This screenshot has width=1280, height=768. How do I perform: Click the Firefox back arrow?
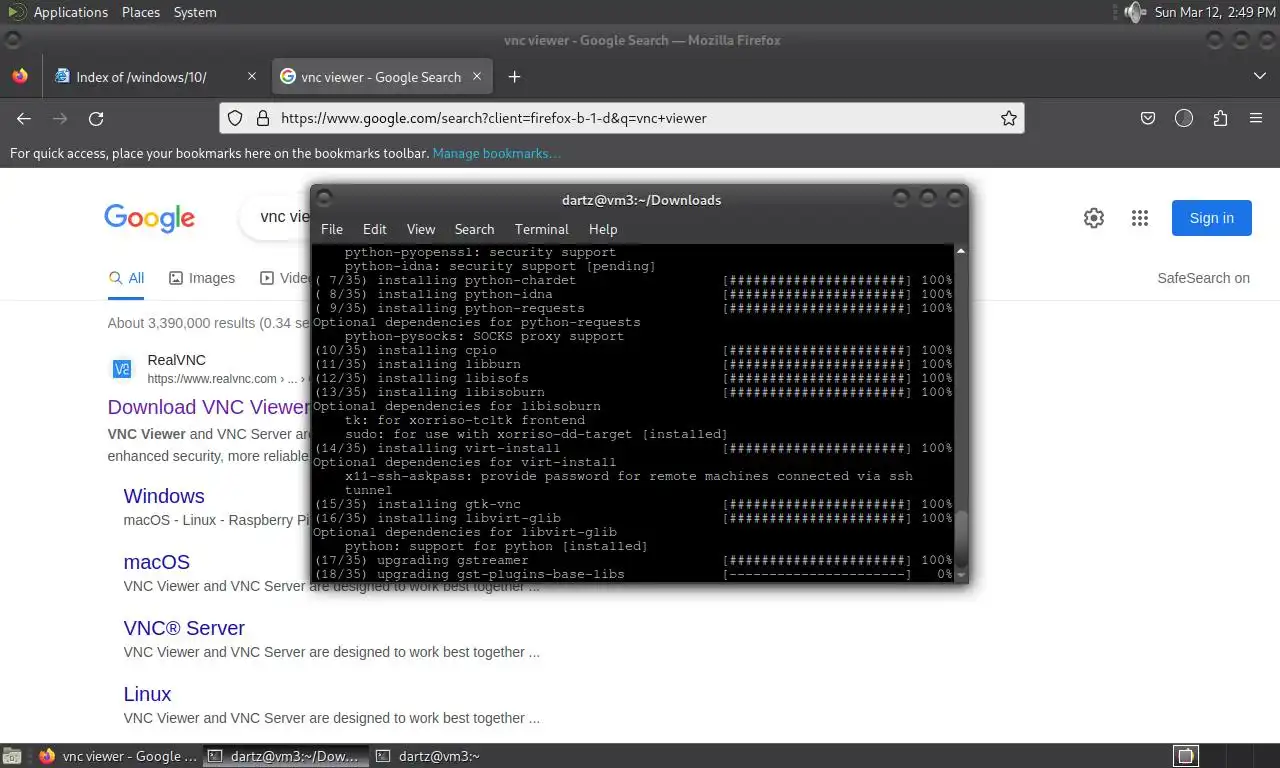[x=24, y=118]
